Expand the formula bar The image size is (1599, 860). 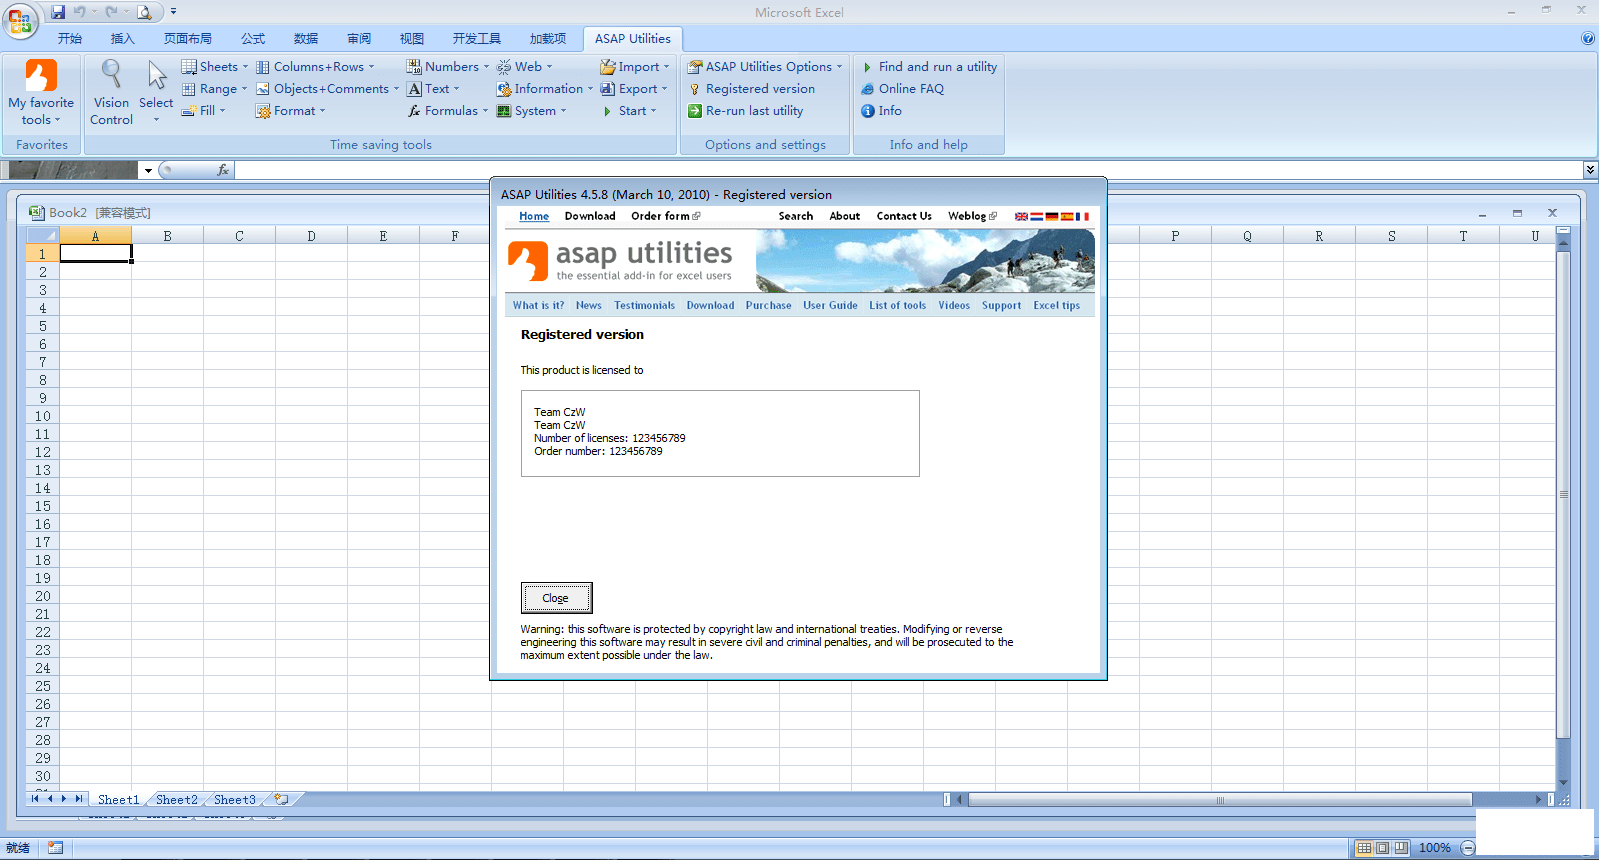[1590, 170]
